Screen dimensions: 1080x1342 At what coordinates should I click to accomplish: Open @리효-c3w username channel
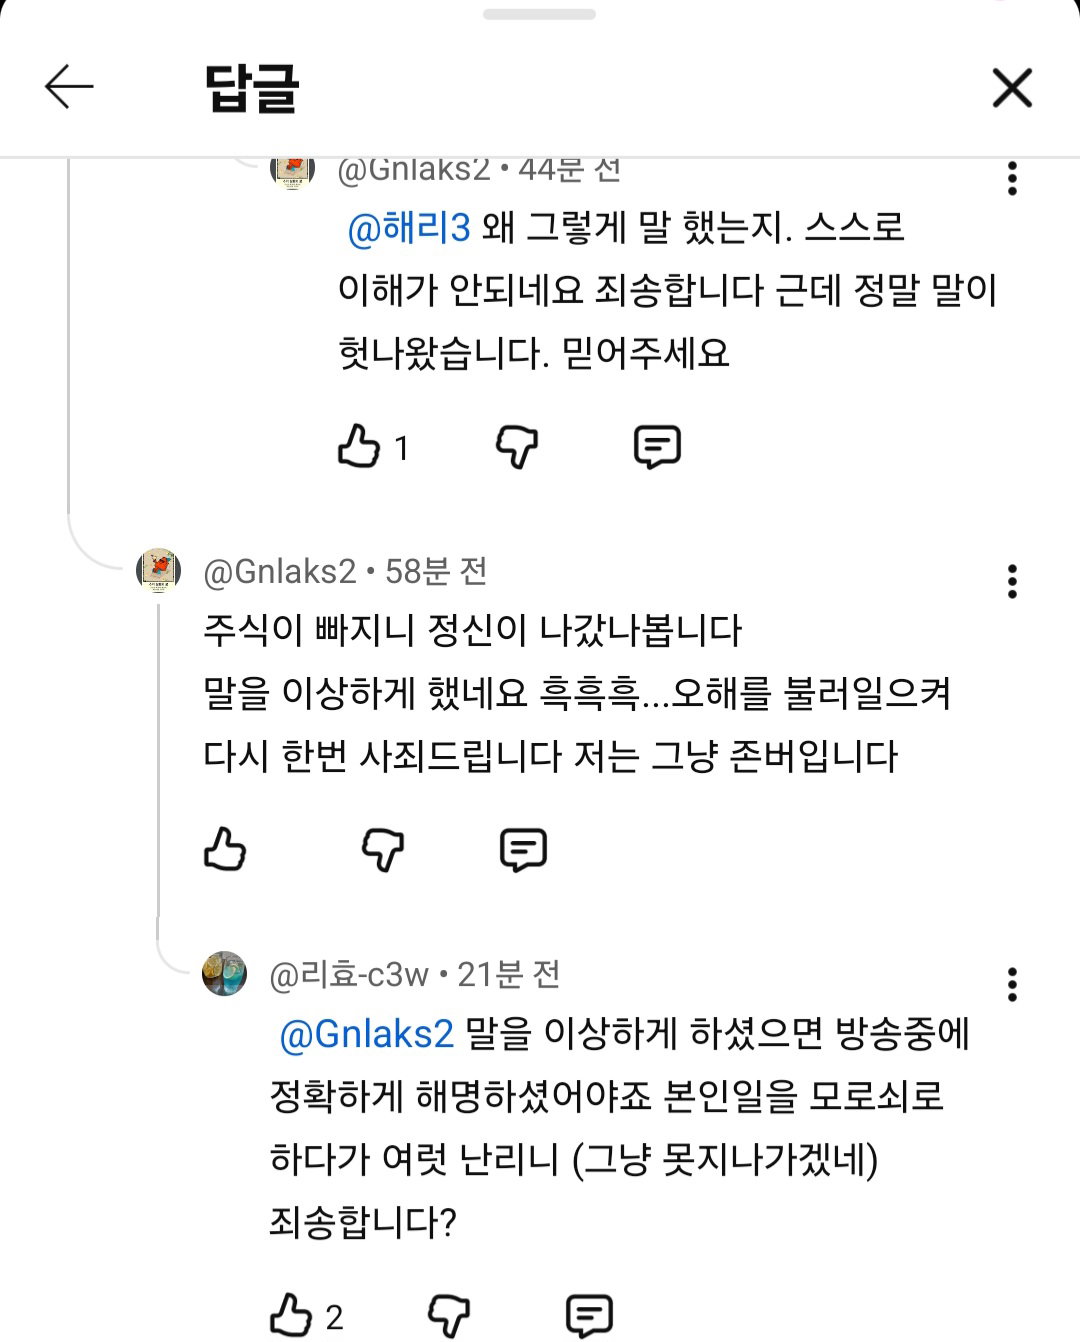349,974
